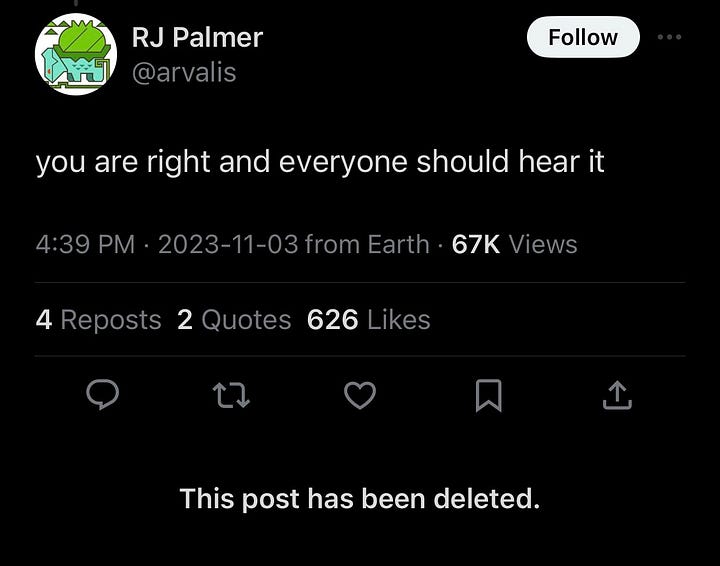
Task: Click the from Earth location label
Action: [367, 244]
